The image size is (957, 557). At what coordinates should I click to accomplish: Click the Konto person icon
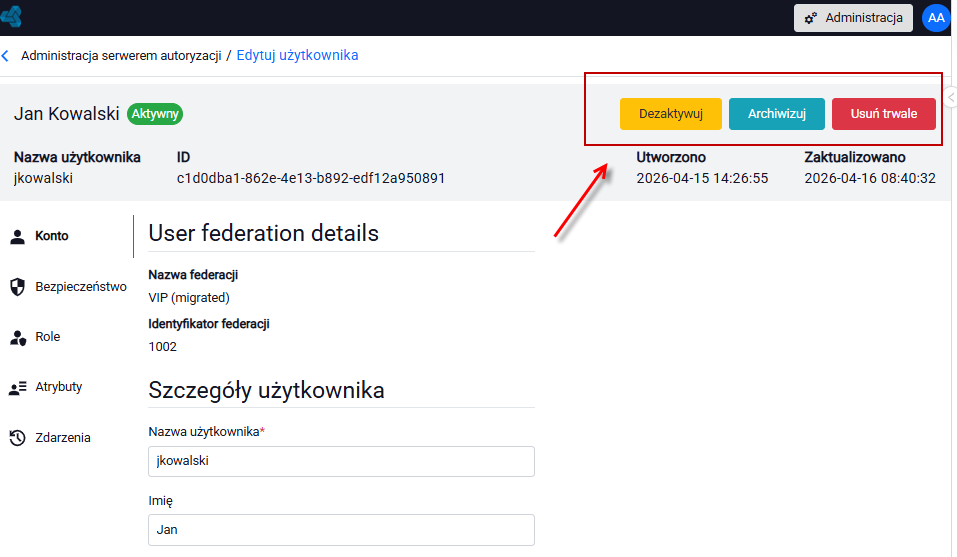(x=18, y=237)
